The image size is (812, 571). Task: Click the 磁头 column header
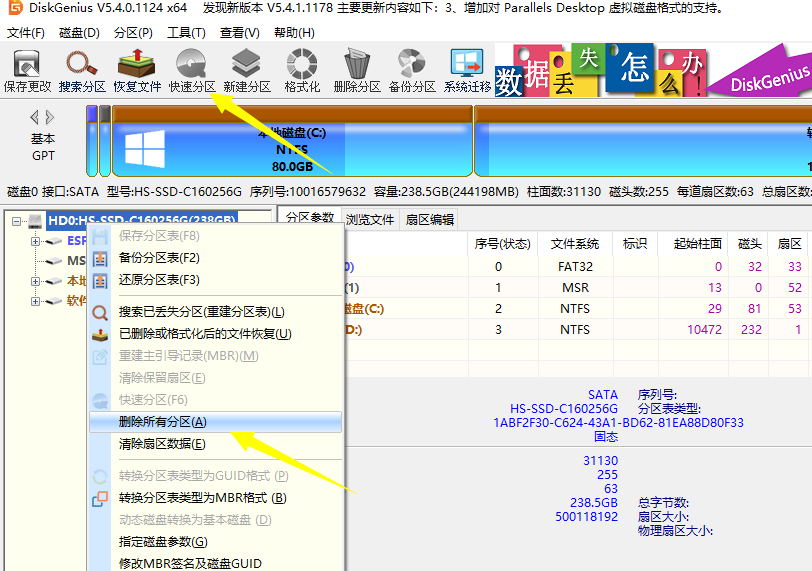(749, 244)
